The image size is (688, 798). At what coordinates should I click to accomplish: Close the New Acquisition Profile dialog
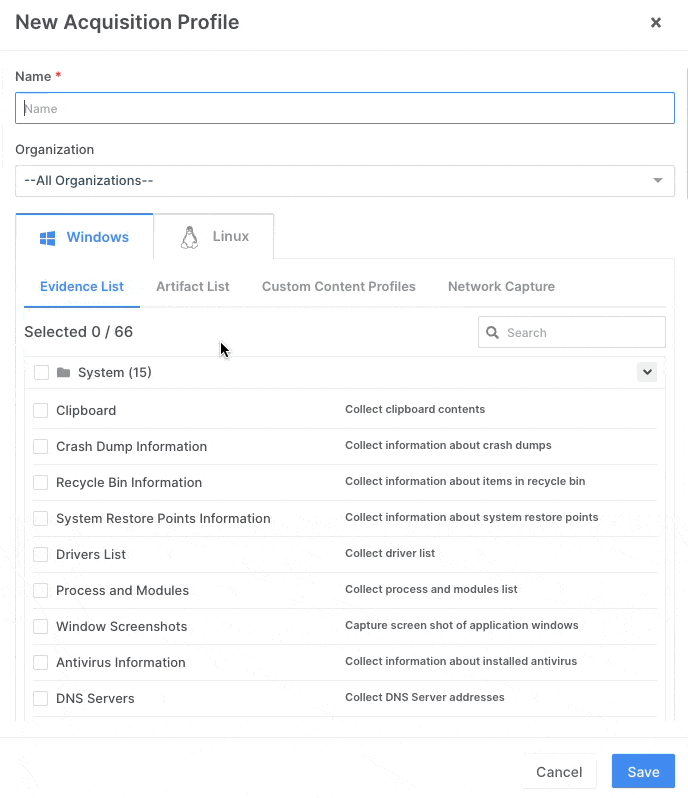656,22
